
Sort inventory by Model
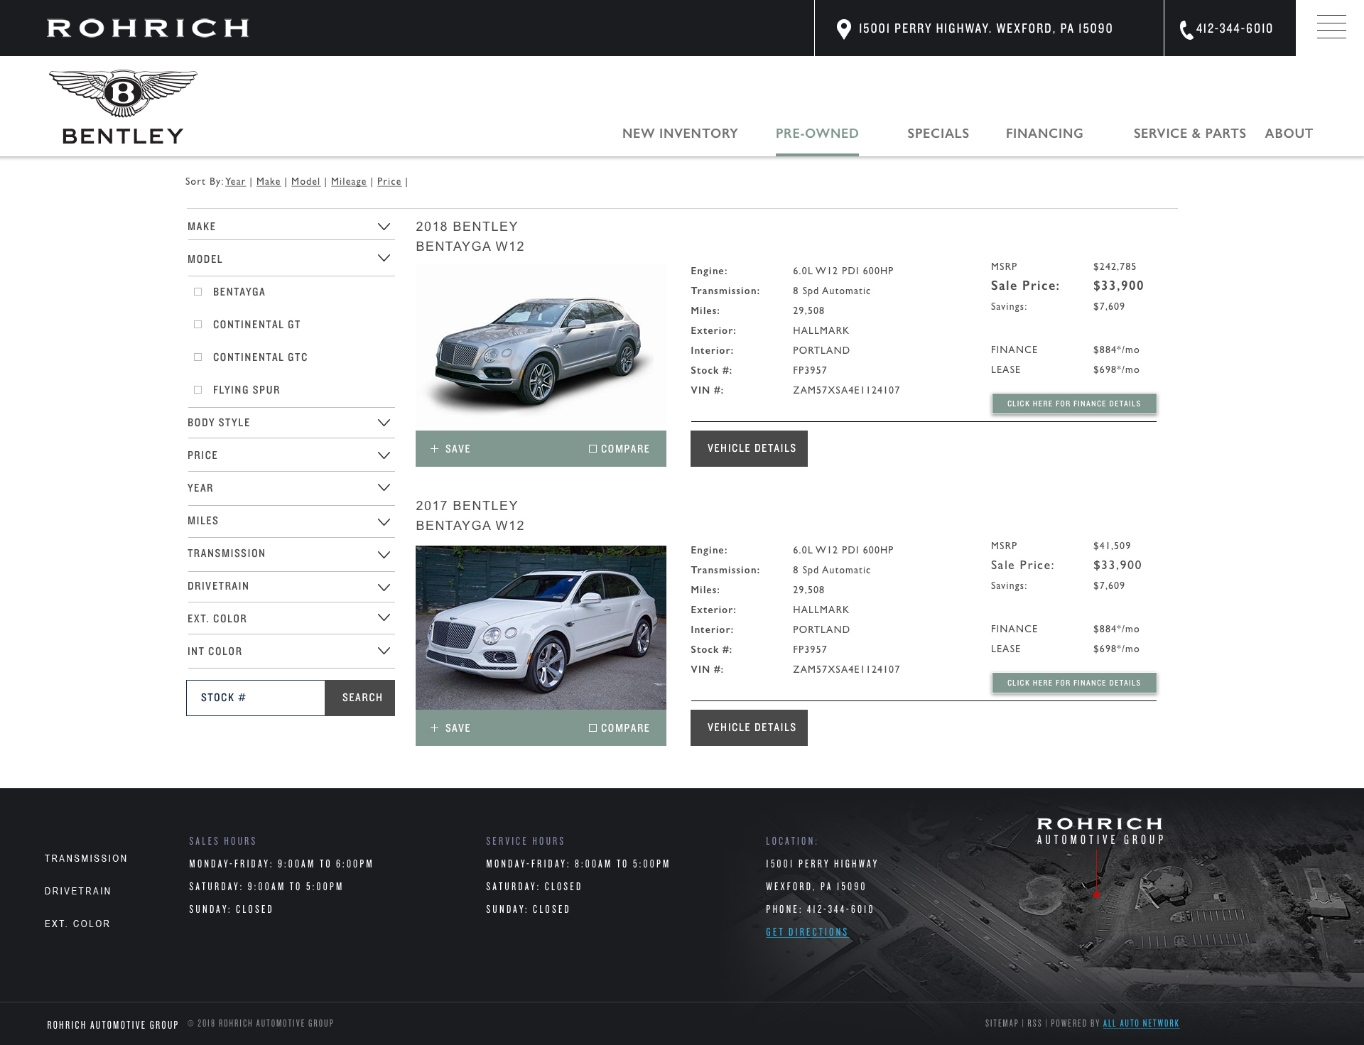coord(305,181)
